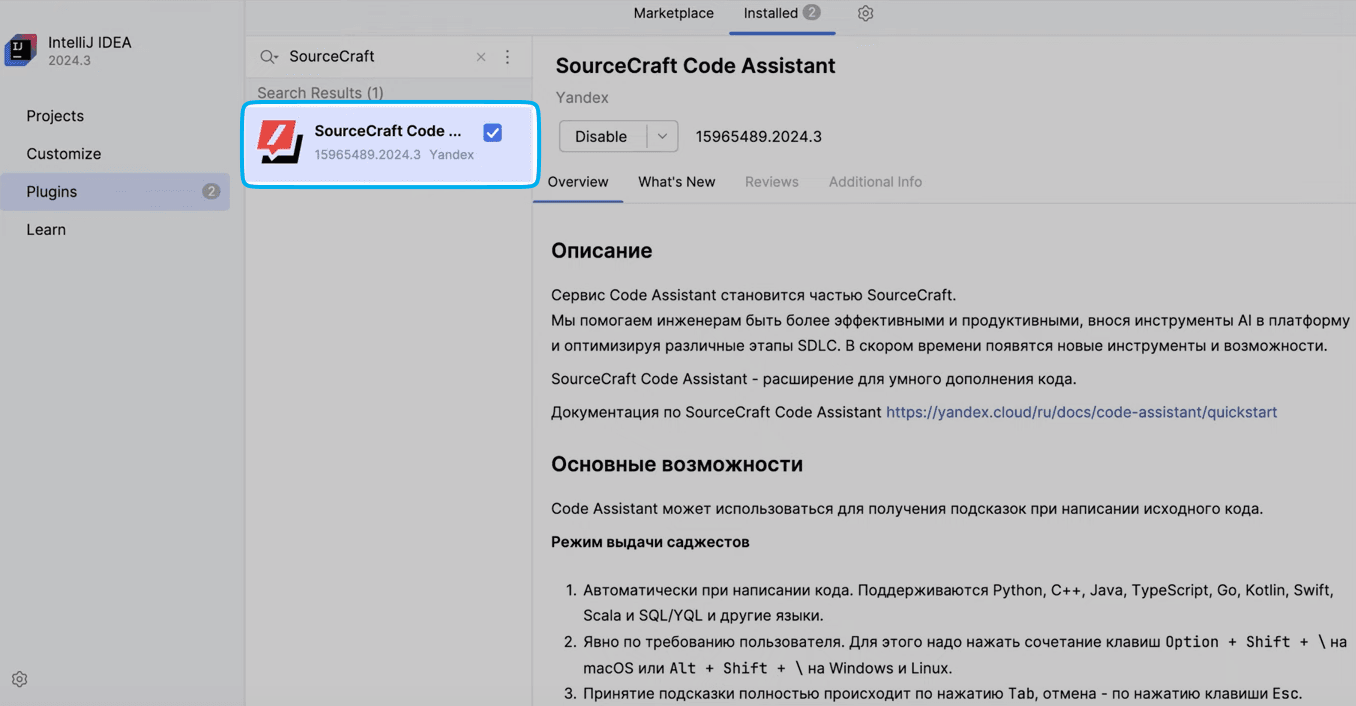Uncheck the SourceCraft Code Assistant plugin checkbox

coord(492,133)
